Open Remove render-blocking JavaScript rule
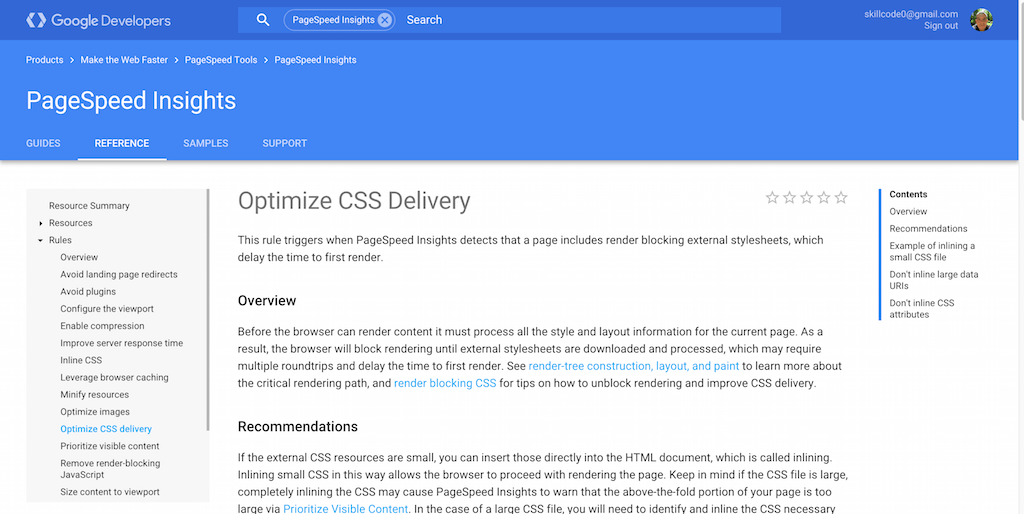 pos(110,468)
